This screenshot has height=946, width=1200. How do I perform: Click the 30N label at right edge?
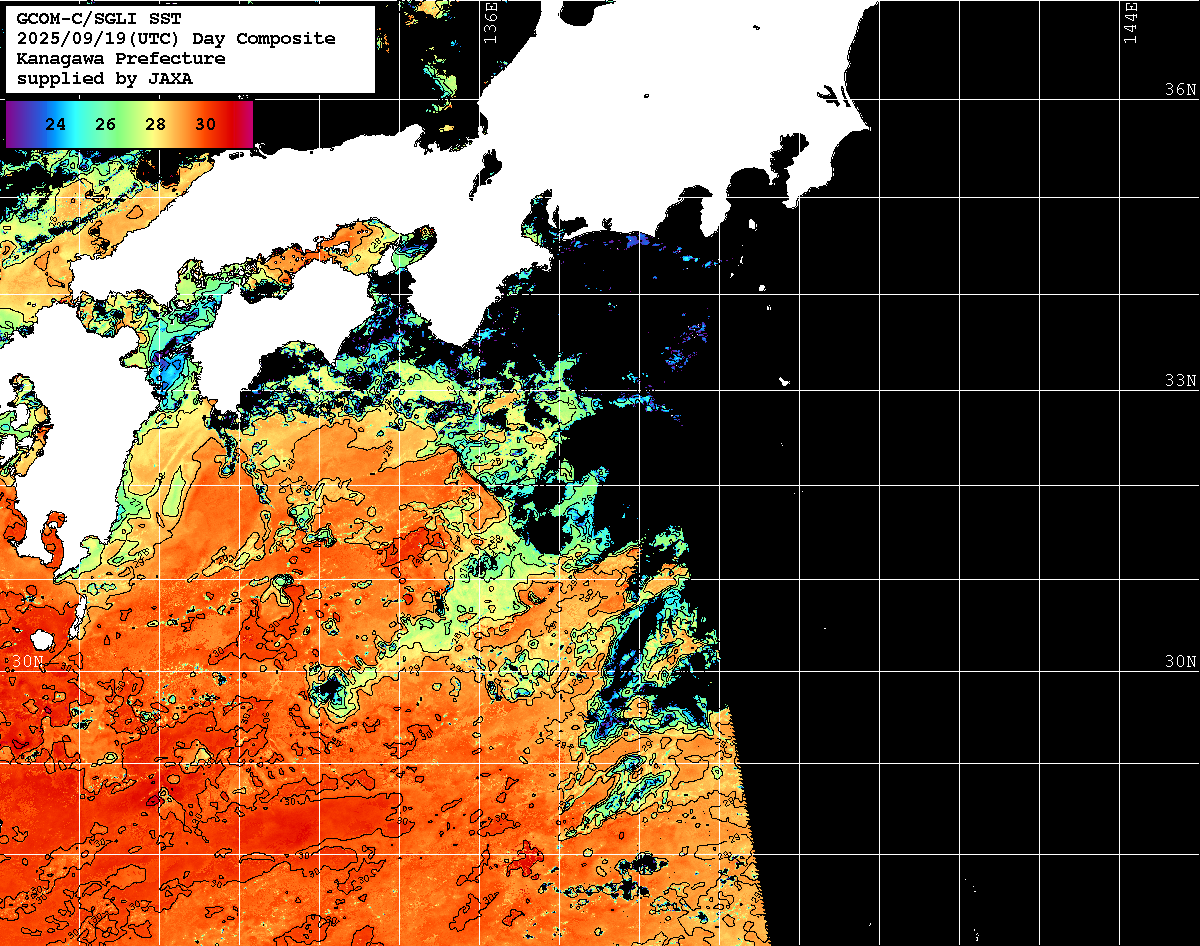[x=1180, y=662]
